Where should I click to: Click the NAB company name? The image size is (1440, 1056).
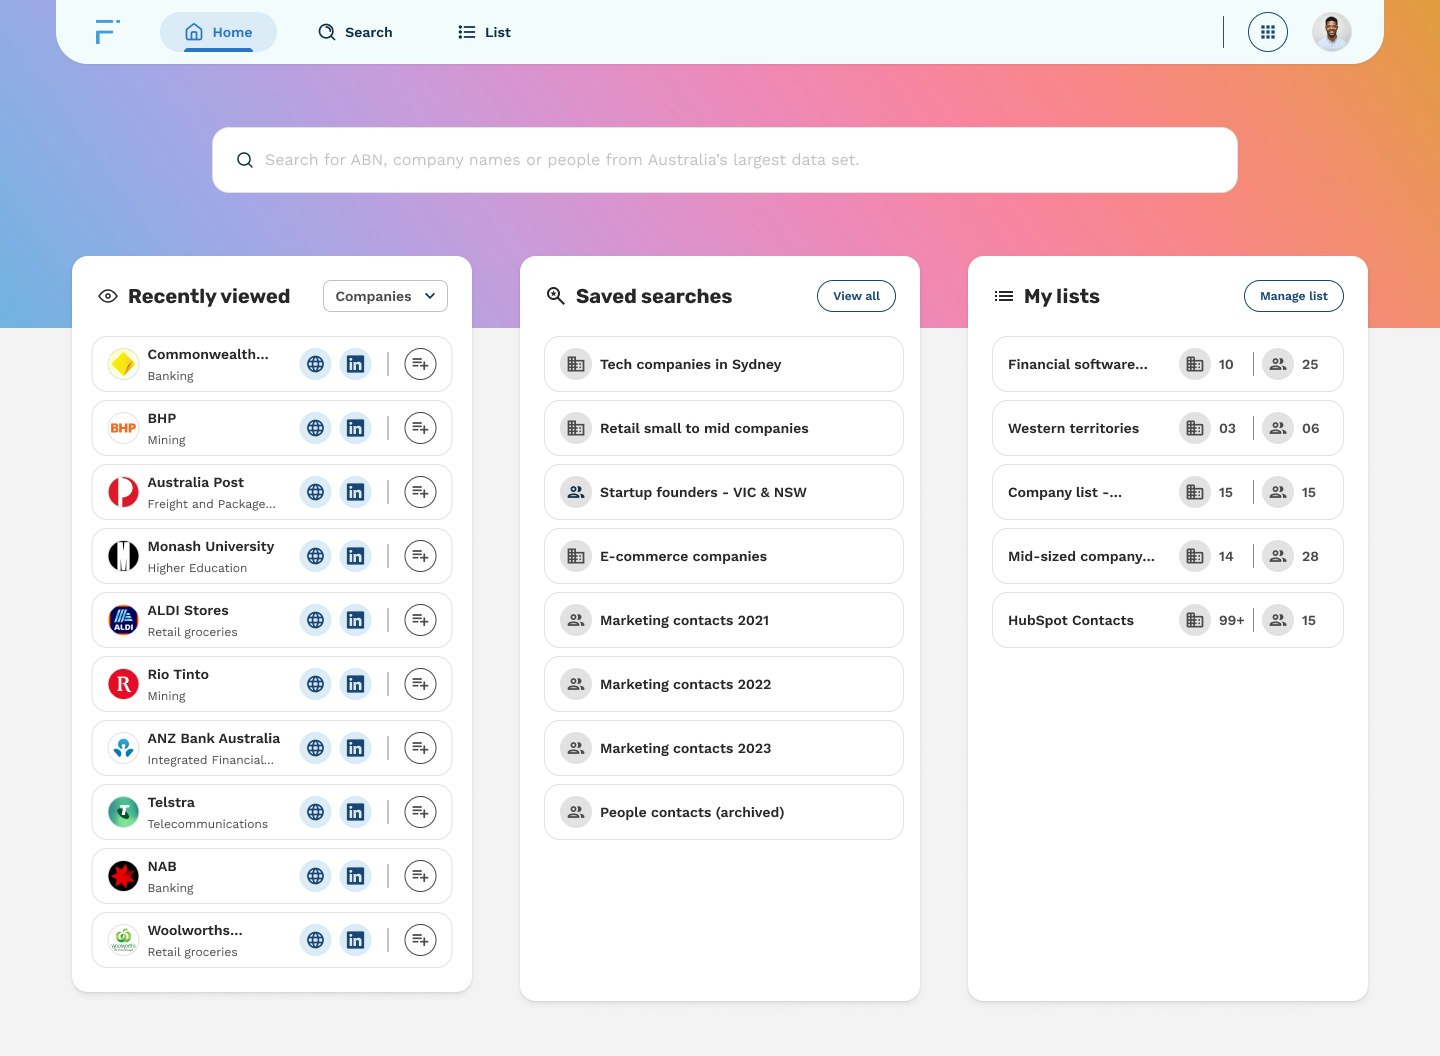click(162, 866)
